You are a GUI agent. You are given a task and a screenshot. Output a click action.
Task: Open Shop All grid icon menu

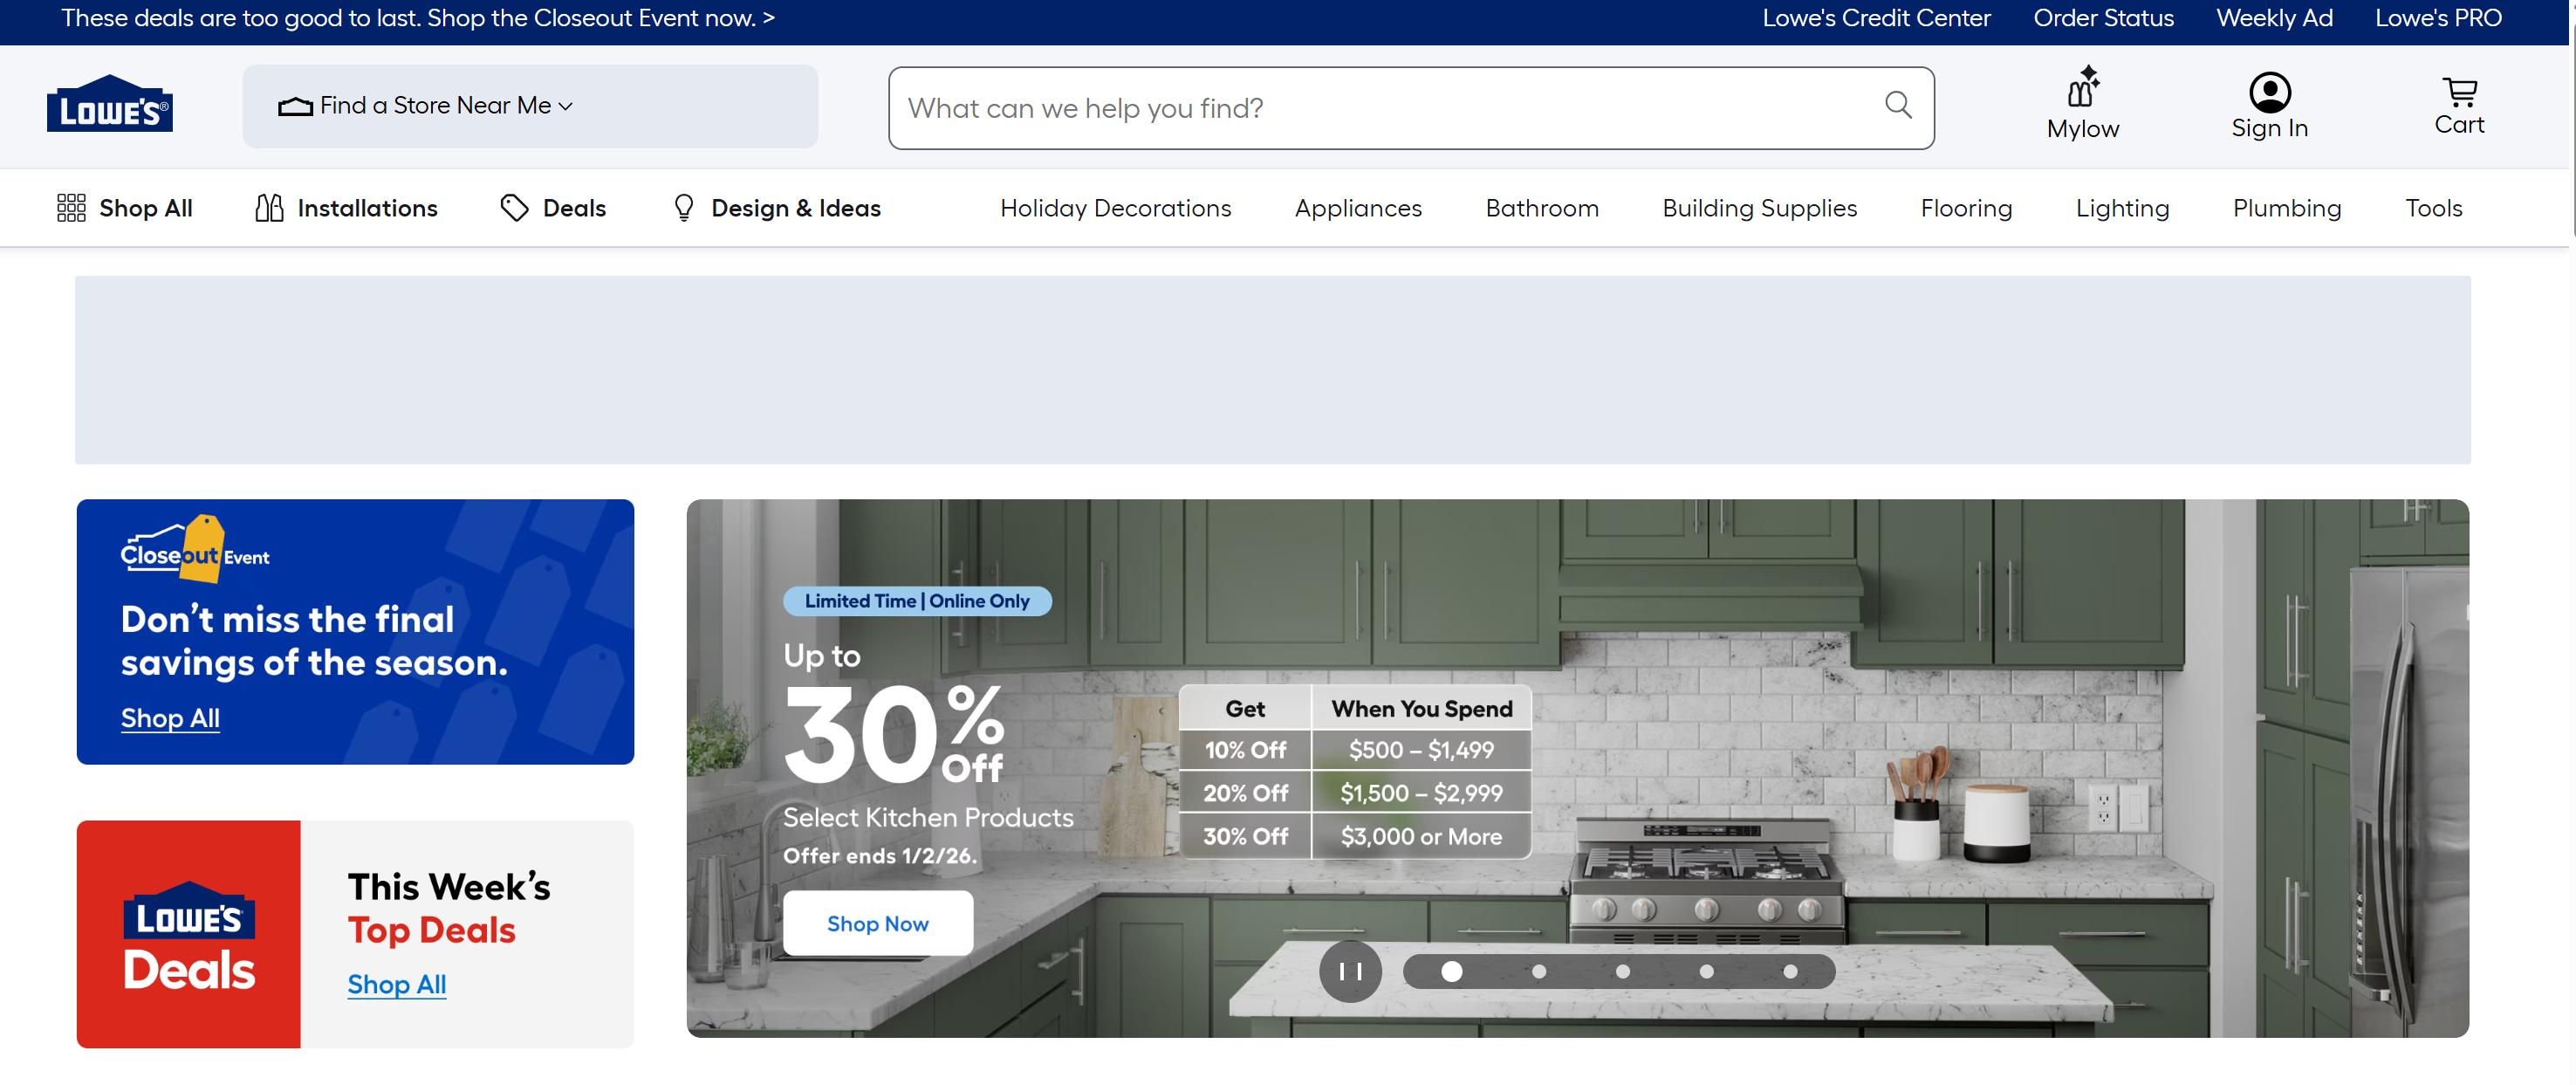click(x=71, y=208)
